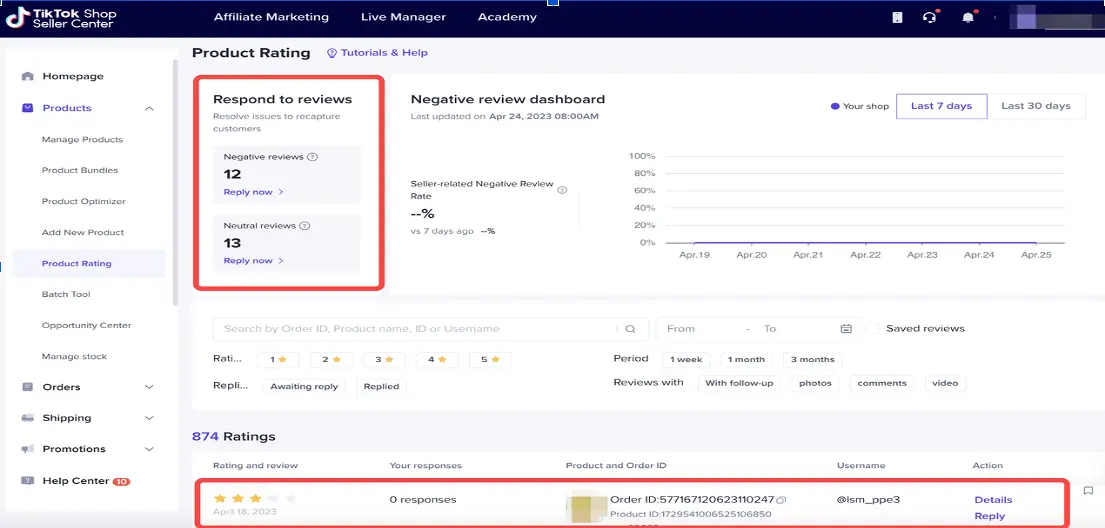Click the Negative reviews info icon

(313, 157)
